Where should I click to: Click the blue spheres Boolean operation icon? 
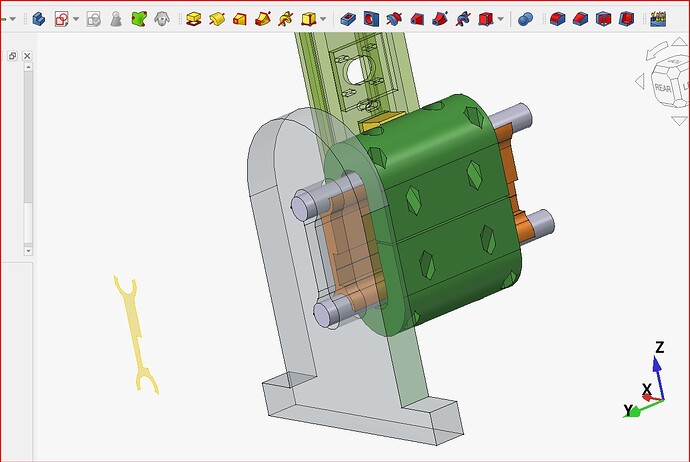coord(525,19)
